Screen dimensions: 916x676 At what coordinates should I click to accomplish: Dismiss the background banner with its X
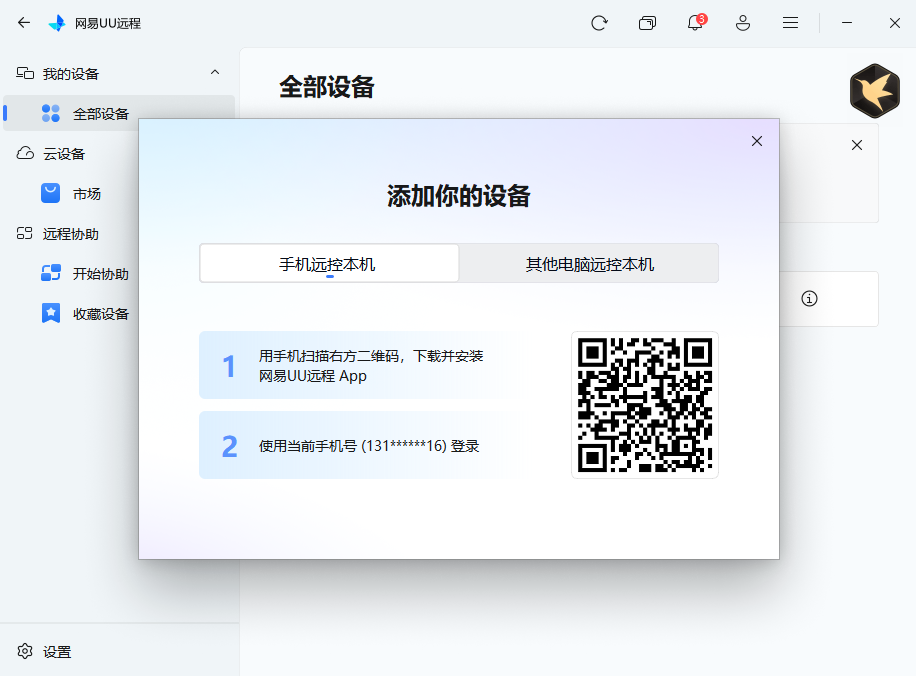pyautogui.click(x=856, y=145)
